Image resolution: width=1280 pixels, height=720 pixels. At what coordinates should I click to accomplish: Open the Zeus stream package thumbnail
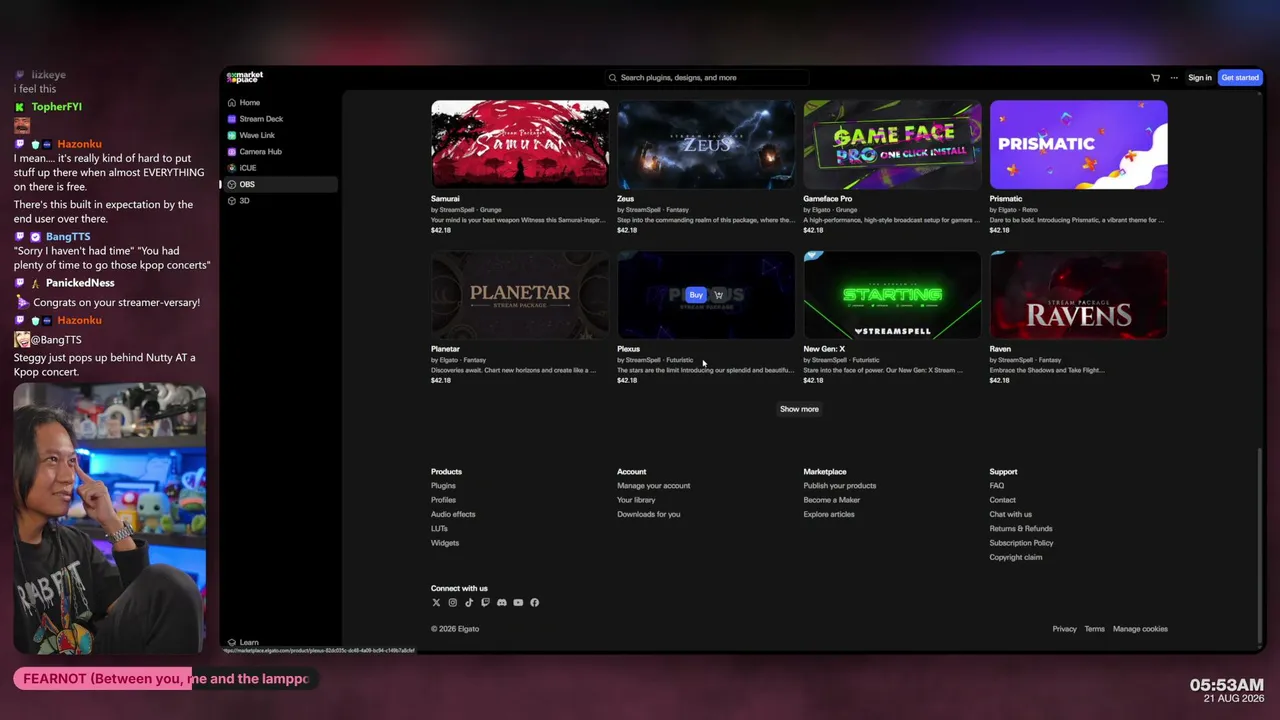tap(706, 144)
